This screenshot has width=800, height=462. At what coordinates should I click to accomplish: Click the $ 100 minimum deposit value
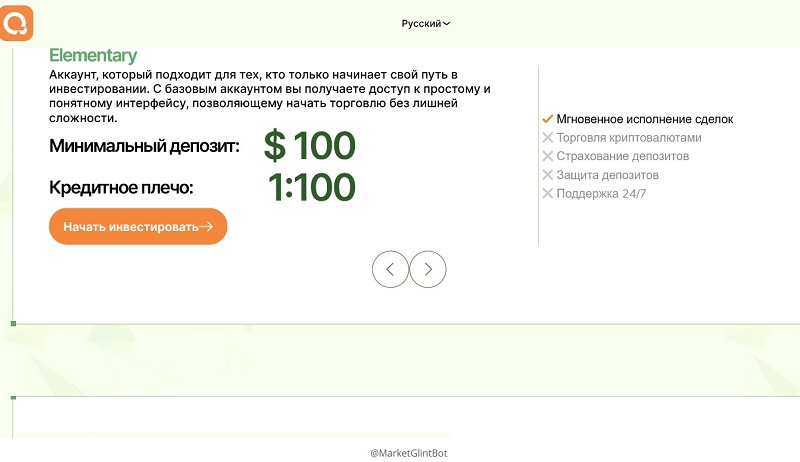(x=310, y=145)
